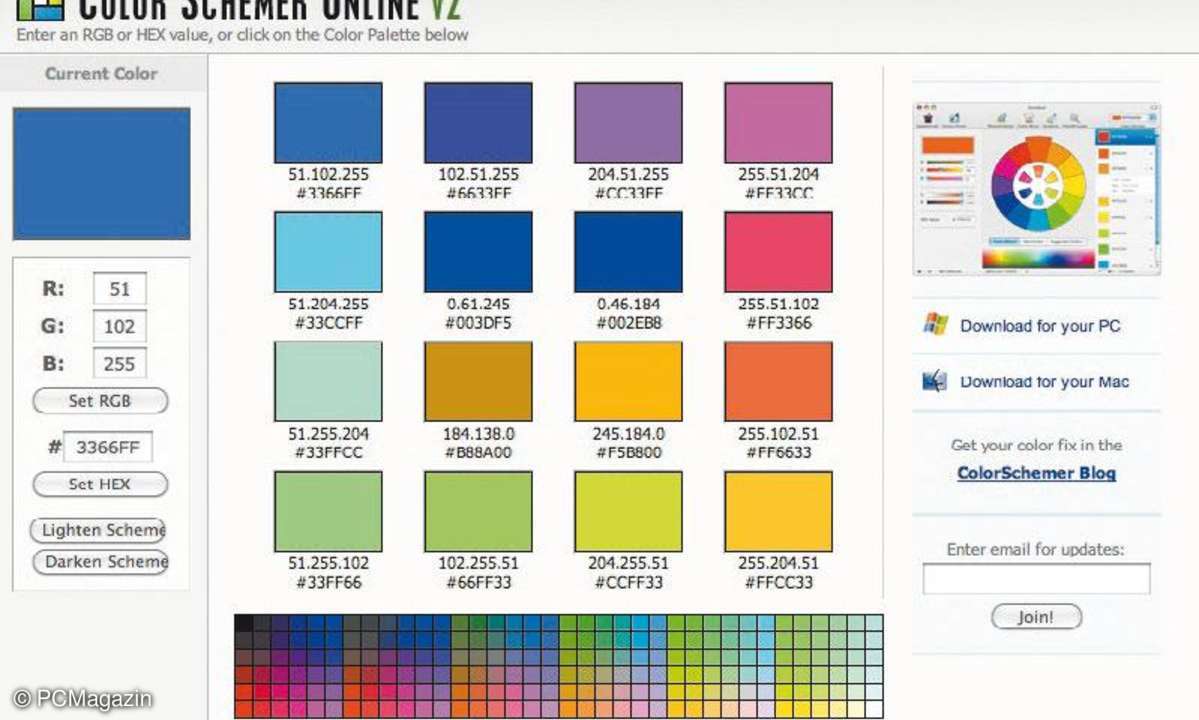The height and width of the screenshot is (720, 1199).
Task: Click the HEX value field showing 3366FF
Action: pos(107,447)
